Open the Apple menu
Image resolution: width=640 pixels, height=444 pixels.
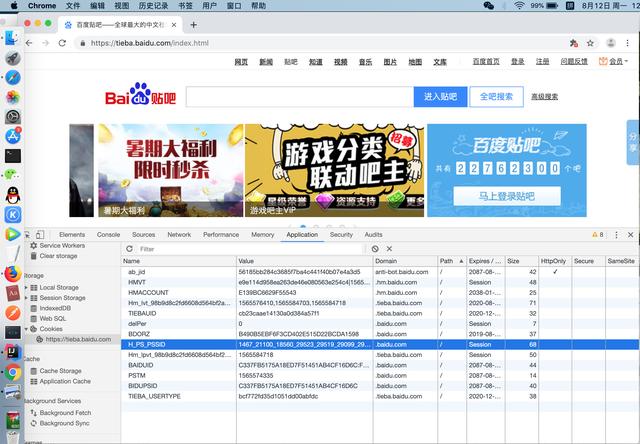[14, 6]
